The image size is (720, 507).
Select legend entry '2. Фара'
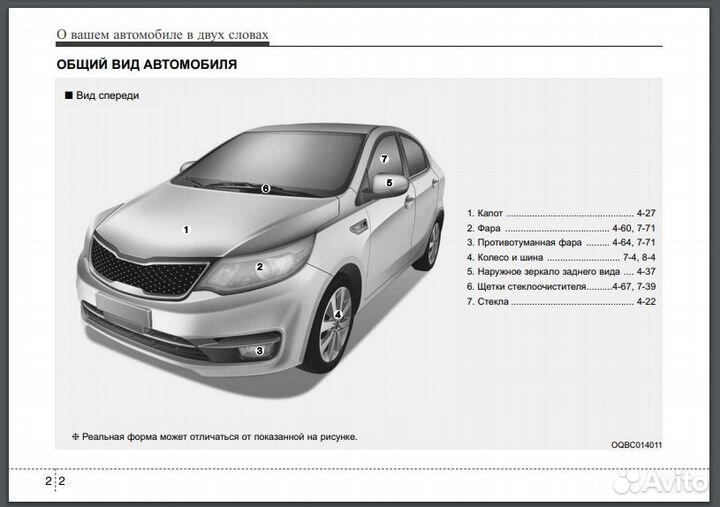[484, 228]
